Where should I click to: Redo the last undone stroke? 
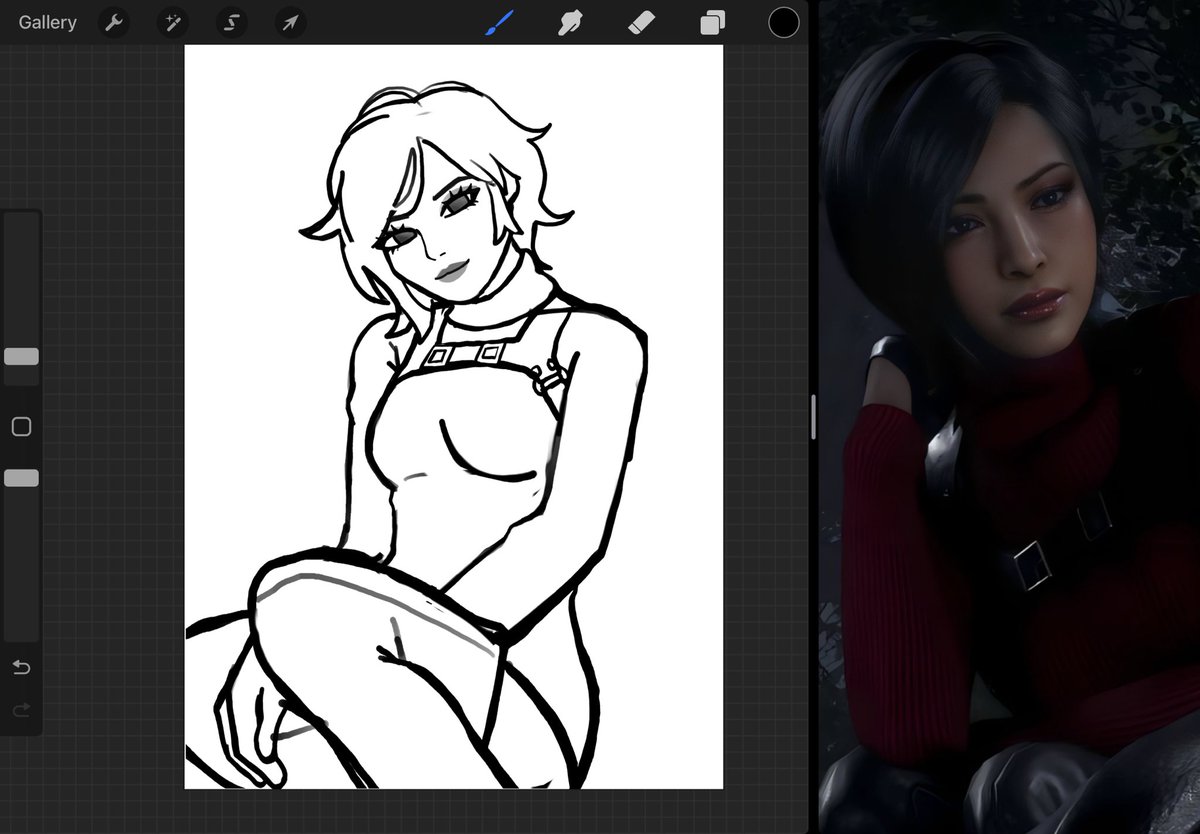point(21,709)
